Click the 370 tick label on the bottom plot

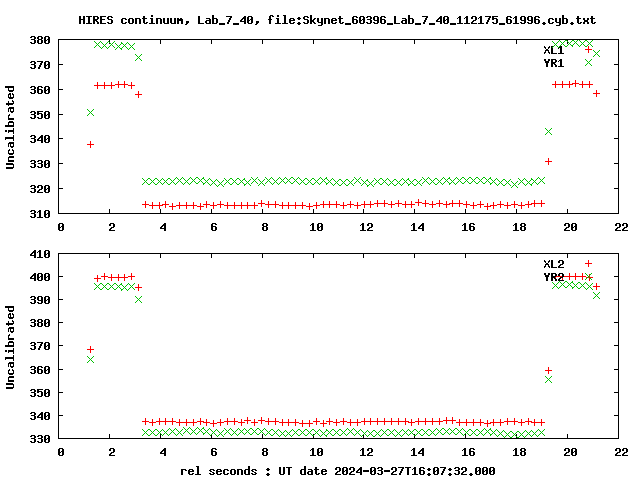click(40, 346)
